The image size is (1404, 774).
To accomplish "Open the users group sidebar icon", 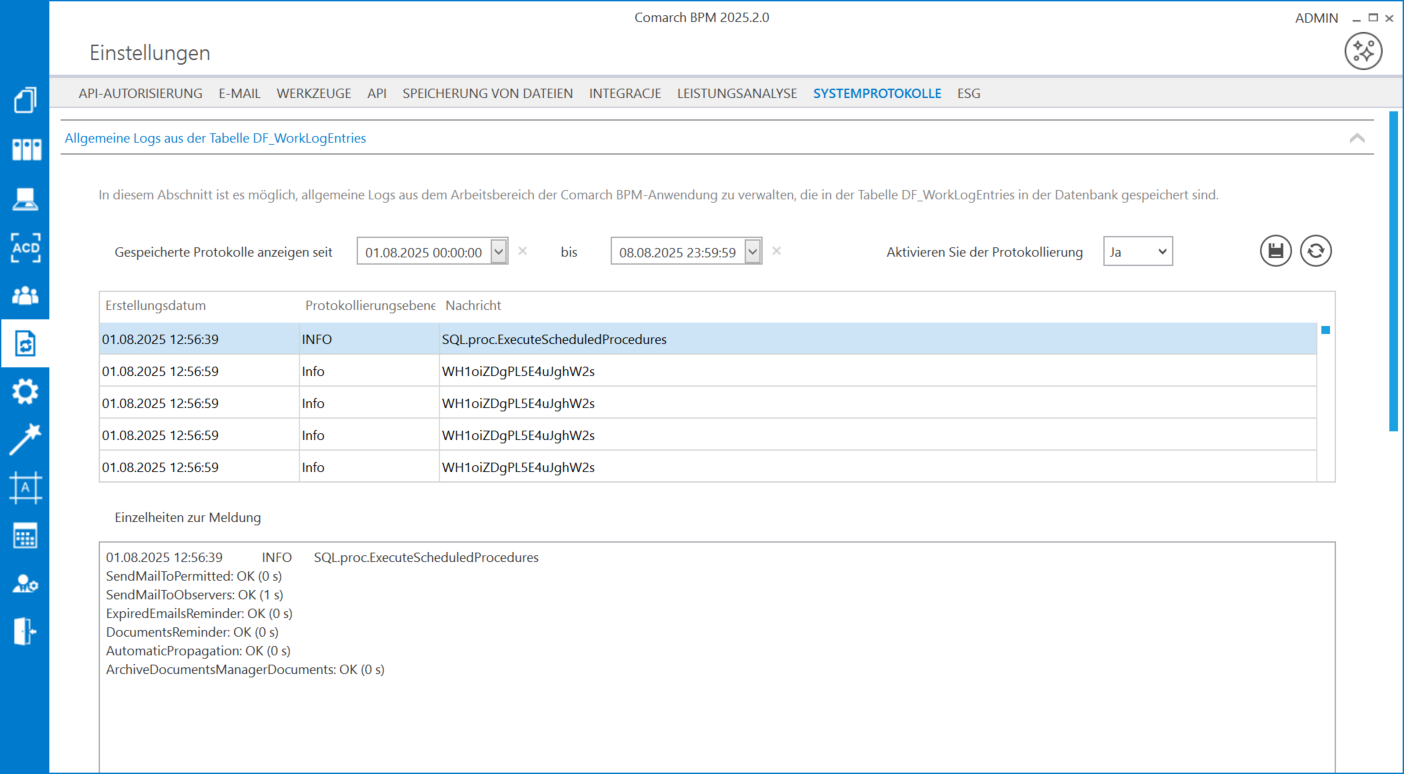I will click(25, 295).
